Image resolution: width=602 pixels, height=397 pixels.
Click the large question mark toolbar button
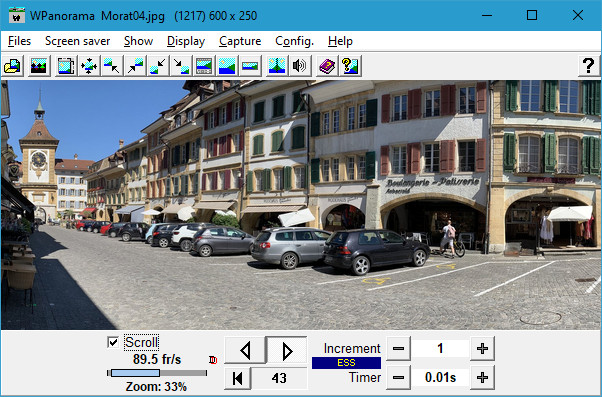[x=589, y=66]
